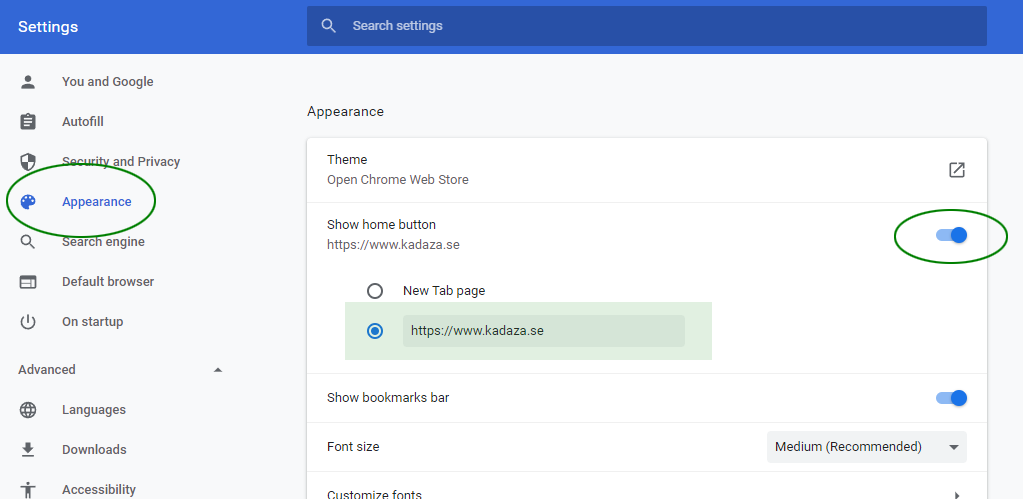Click the Font size label
The image size is (1023, 499).
click(353, 447)
